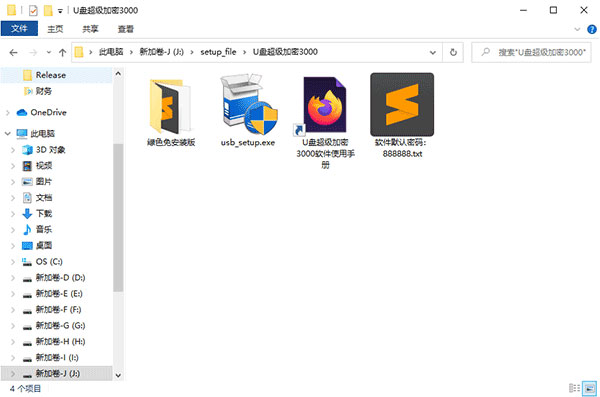The image size is (600, 397).
Task: Click the search box 搜索"U盘超级加密3000"
Action: [531, 52]
